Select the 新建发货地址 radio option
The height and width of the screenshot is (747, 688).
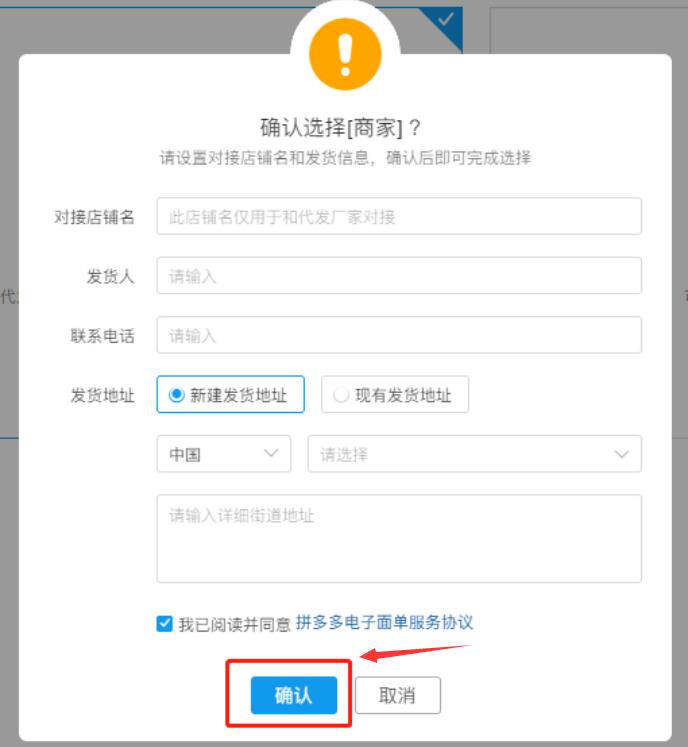[x=177, y=395]
